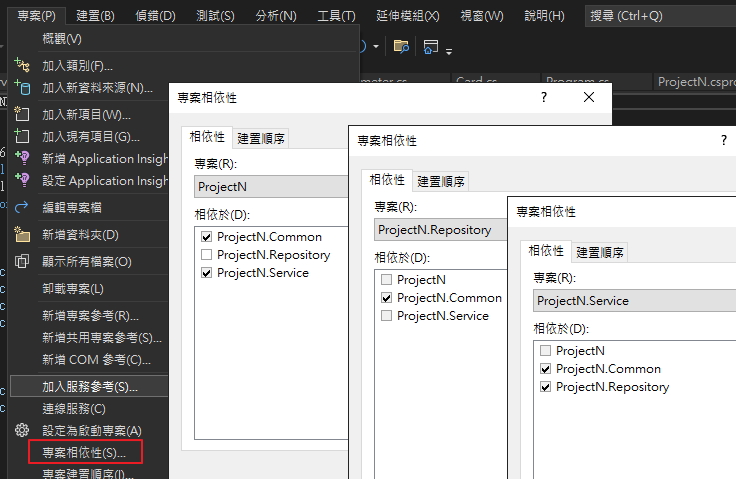This screenshot has width=736, height=479.
Task: Open the 測試(S) menu
Action: (215, 16)
